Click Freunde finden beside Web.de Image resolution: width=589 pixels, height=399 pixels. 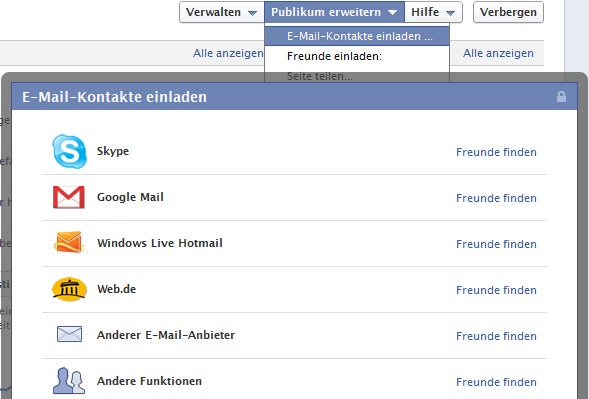(x=496, y=290)
